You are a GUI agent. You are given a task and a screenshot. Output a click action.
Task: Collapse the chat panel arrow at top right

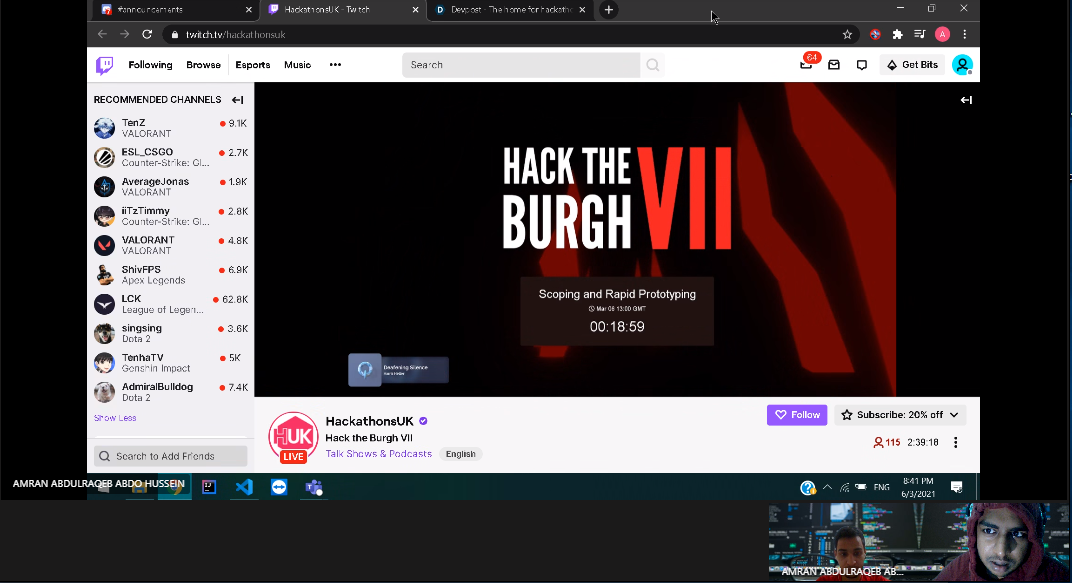(966, 100)
